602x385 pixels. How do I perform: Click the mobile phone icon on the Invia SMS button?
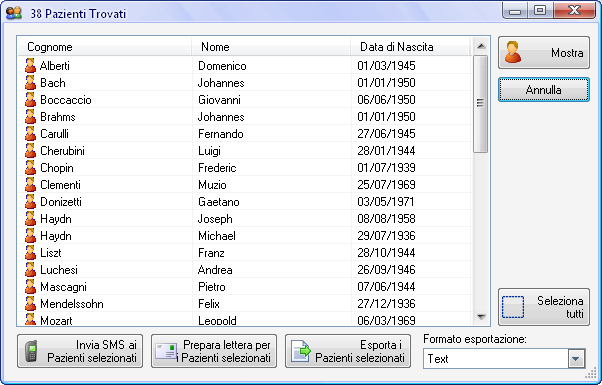(x=31, y=351)
